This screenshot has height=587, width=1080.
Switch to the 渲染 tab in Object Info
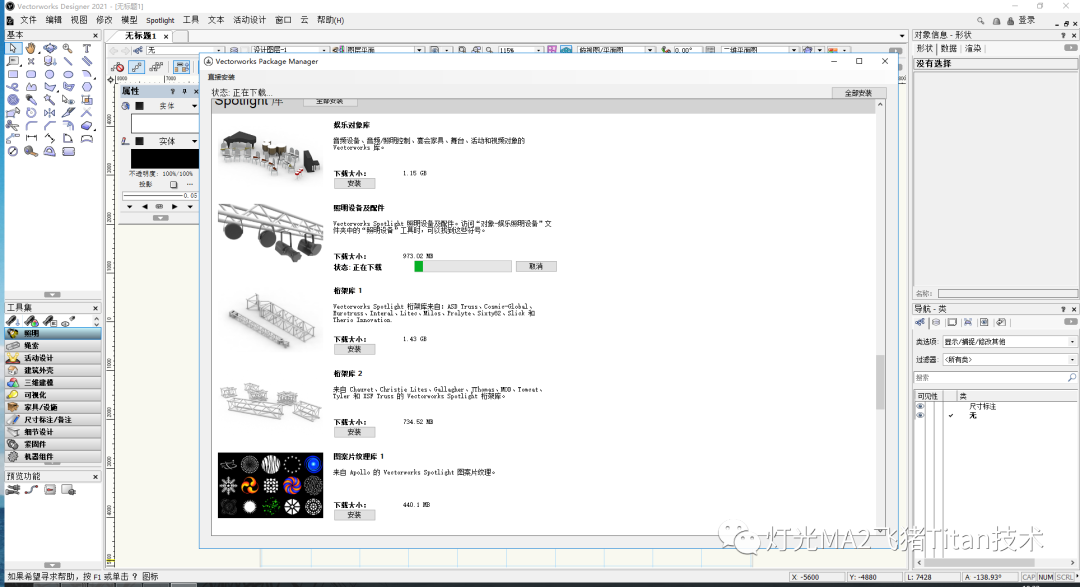973,49
